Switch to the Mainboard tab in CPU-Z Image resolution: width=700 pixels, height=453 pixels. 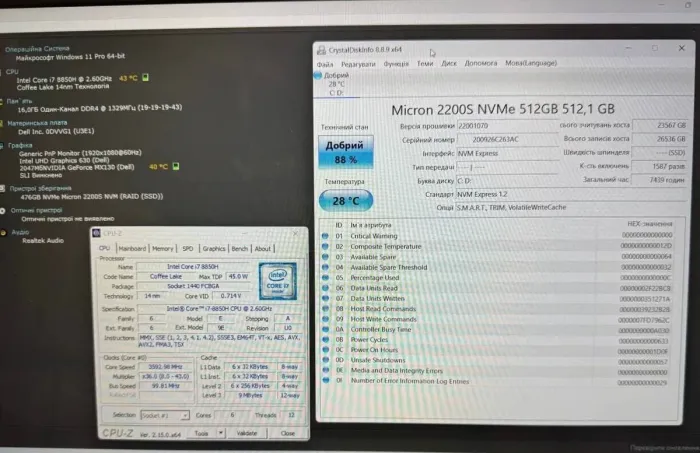pyautogui.click(x=132, y=249)
